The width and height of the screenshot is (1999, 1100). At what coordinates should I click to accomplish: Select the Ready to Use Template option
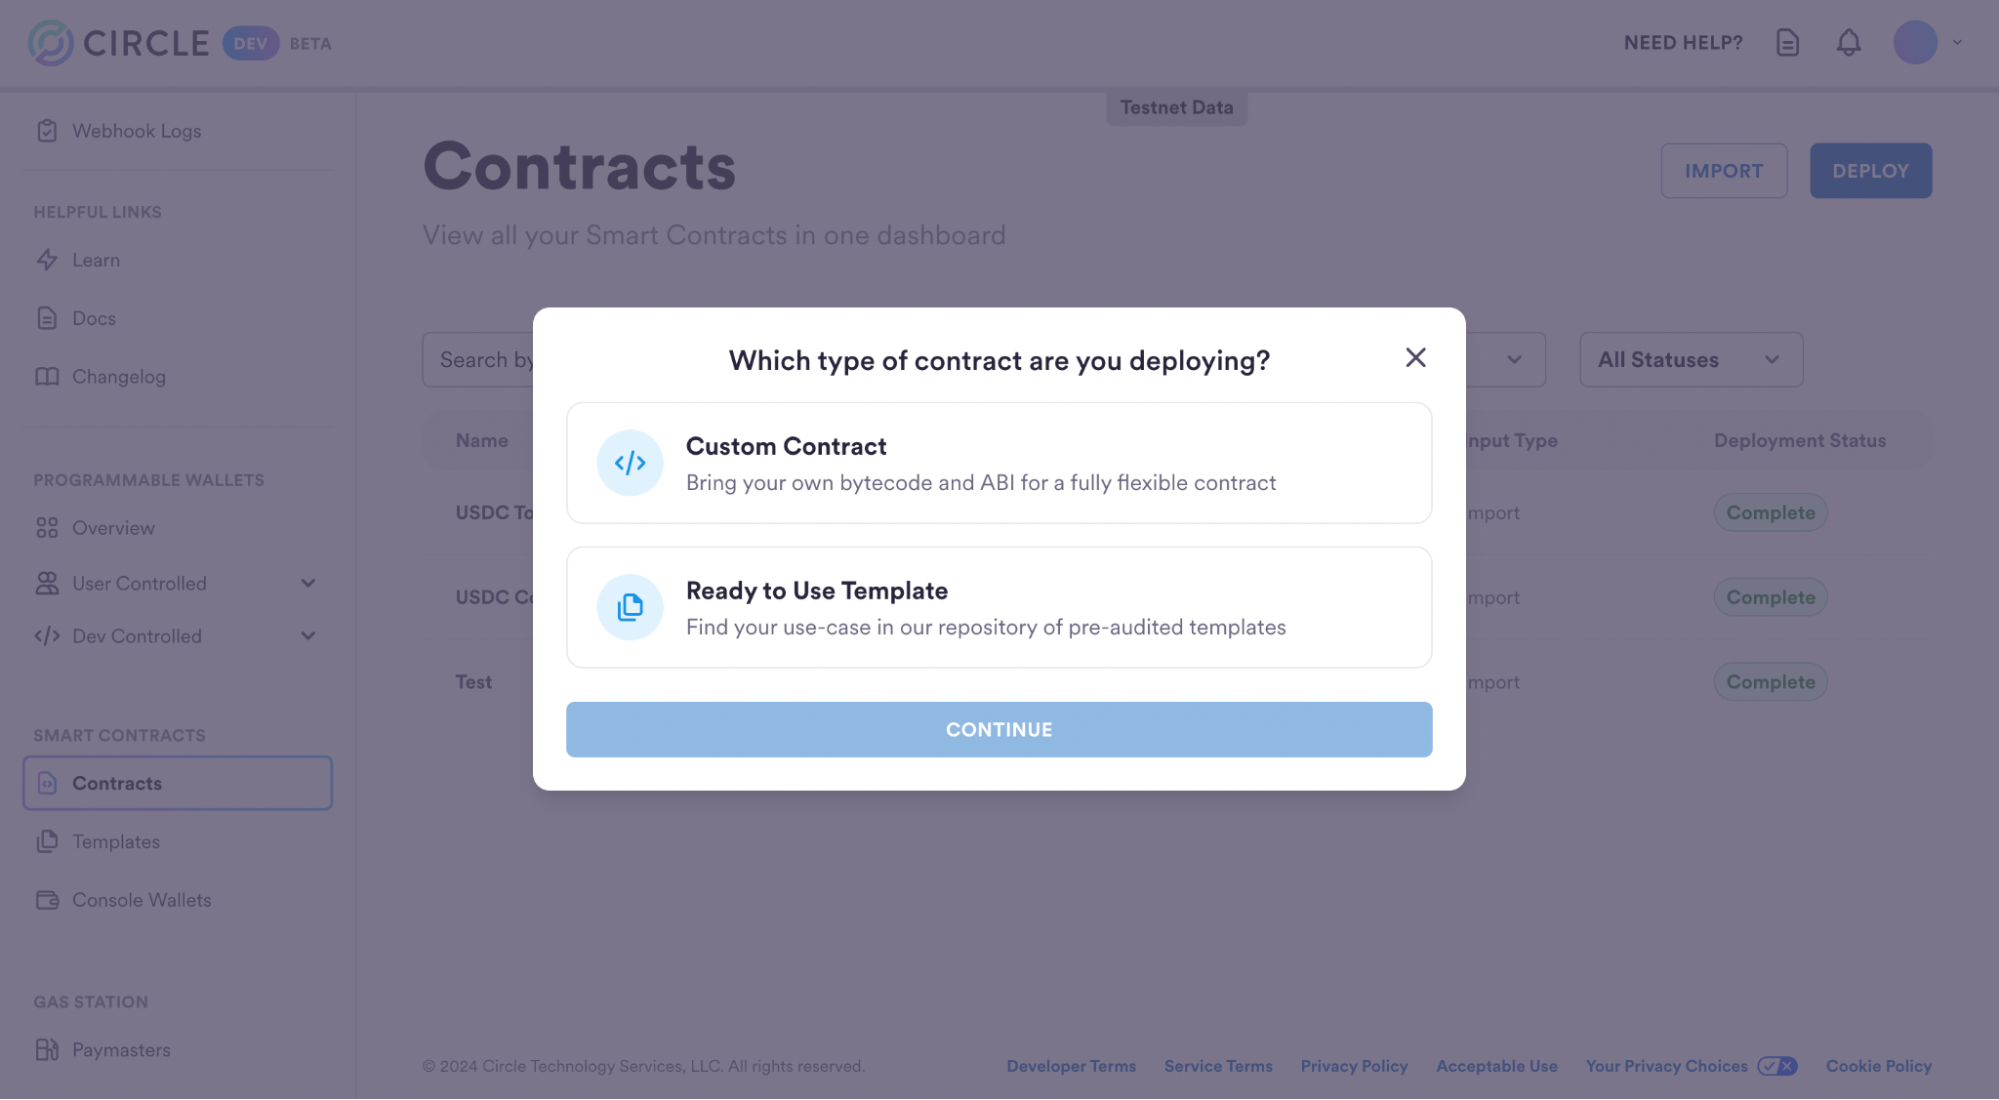point(998,607)
